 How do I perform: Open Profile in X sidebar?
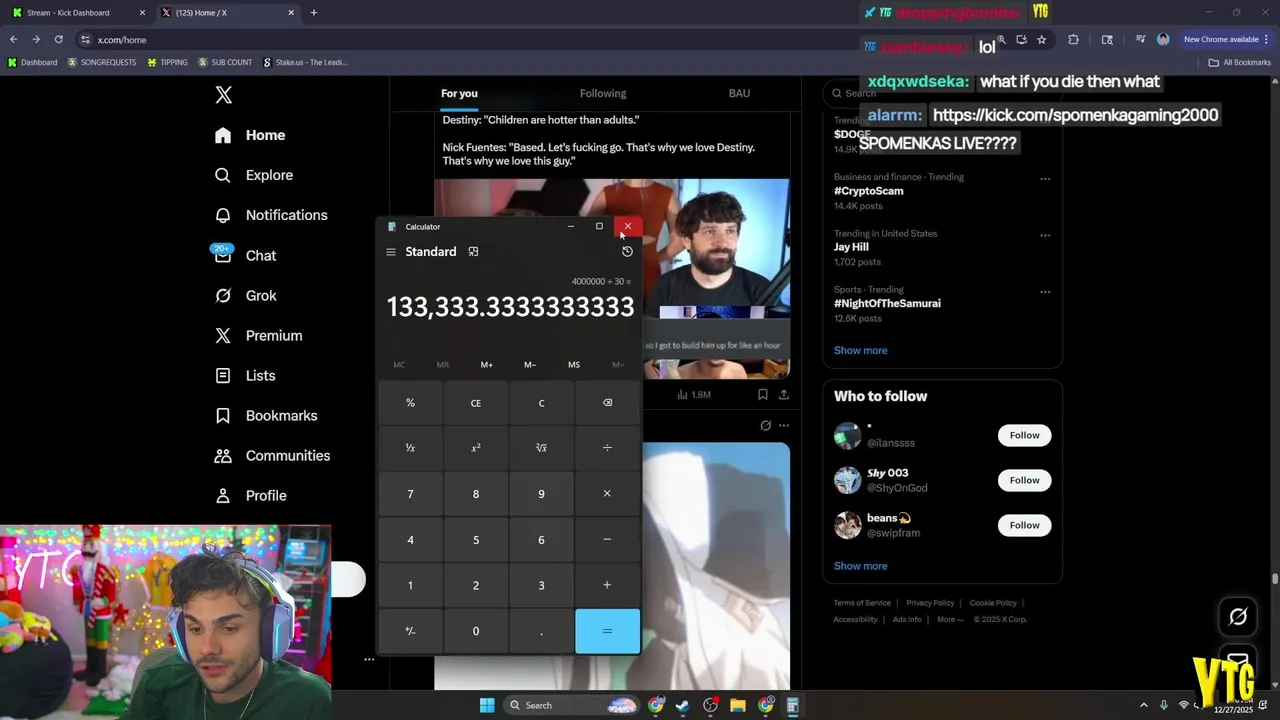(251, 495)
